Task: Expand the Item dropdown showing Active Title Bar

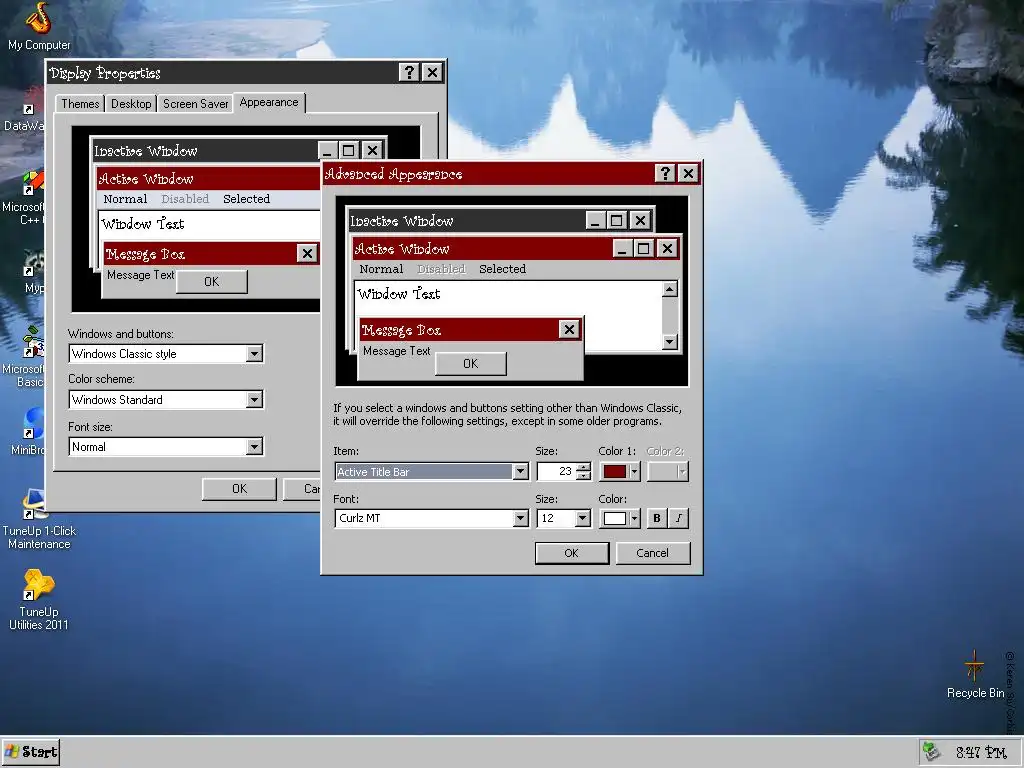Action: (520, 472)
